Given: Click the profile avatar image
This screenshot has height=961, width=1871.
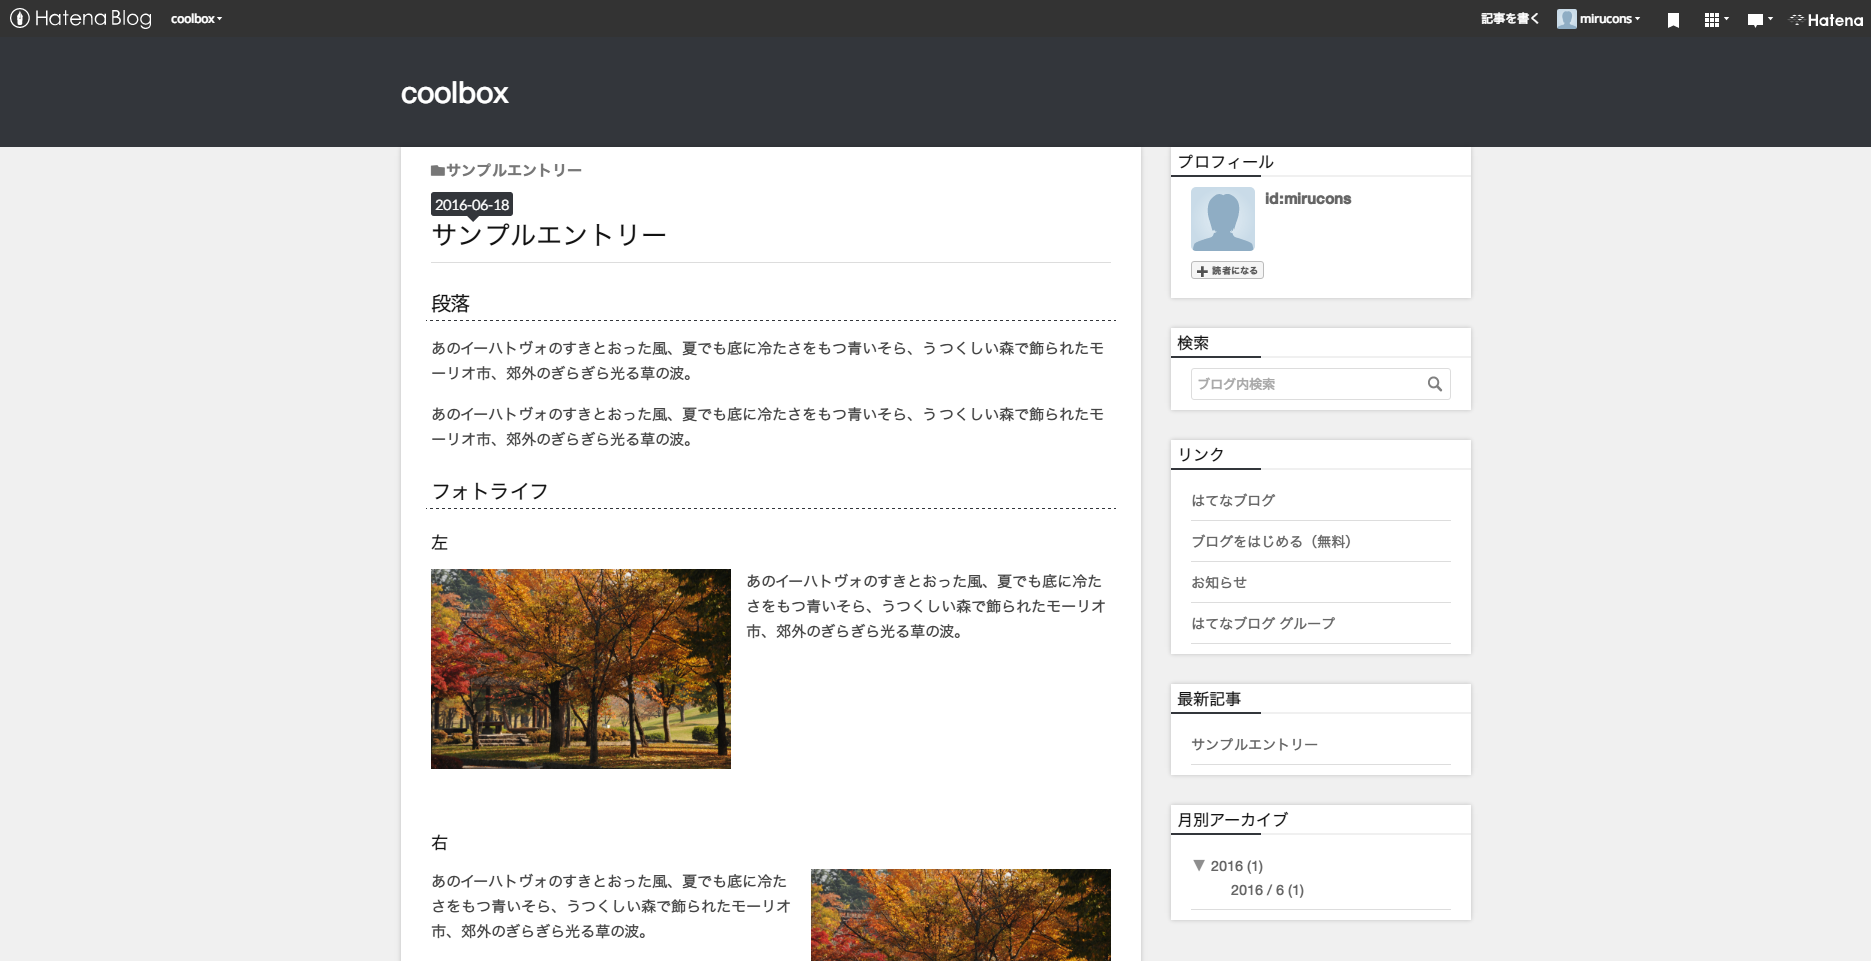Looking at the screenshot, I should pos(1223,219).
